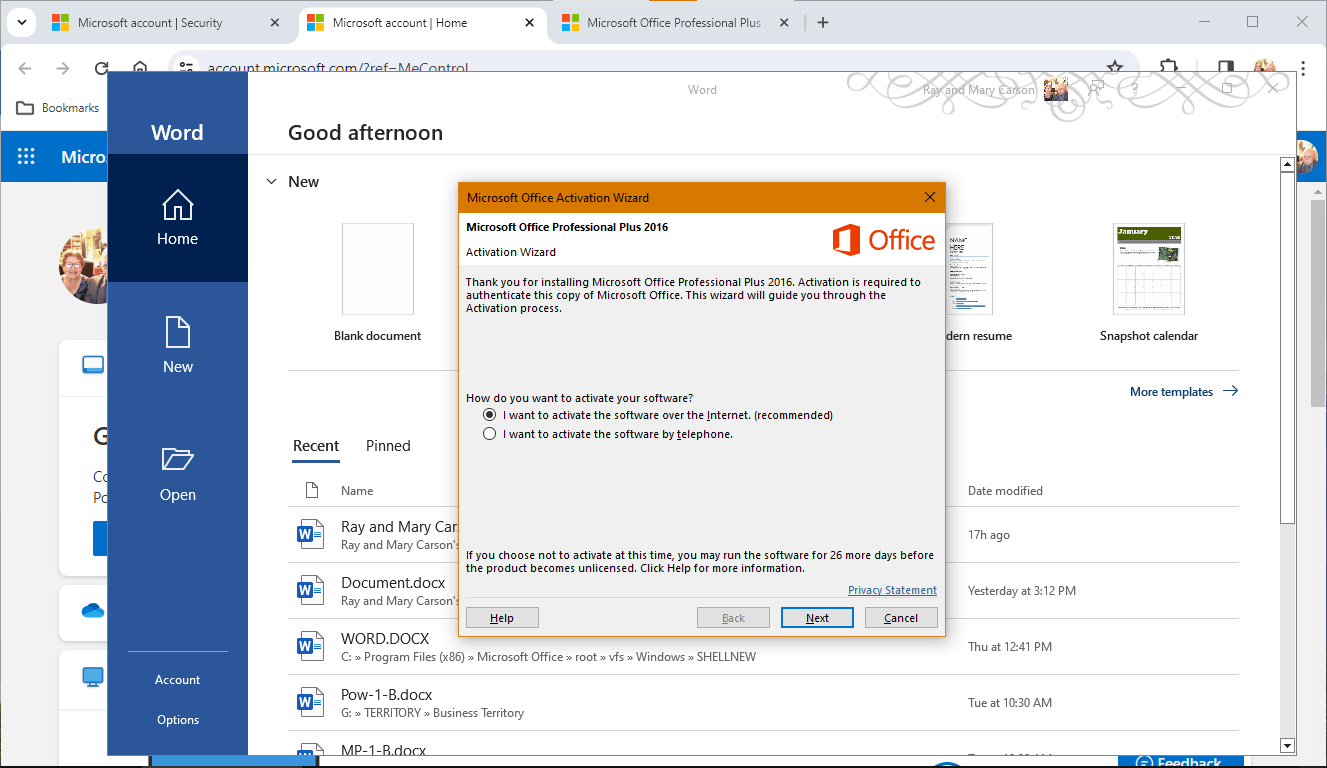Screen dimensions: 1327x768
Task: Open Pow-1-B.docx document icon in recent list
Action: (310, 703)
